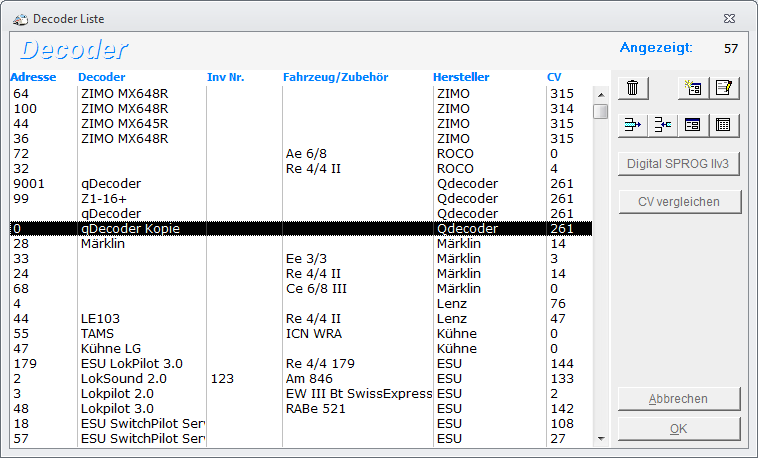The height and width of the screenshot is (458, 758).
Task: Switch to the form view icon
Action: 693,125
